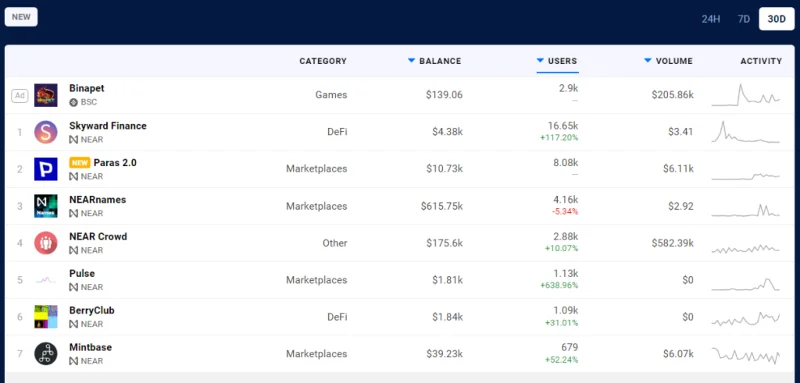
Task: Click the Other category for NEAR Crowd
Action: [x=335, y=243]
